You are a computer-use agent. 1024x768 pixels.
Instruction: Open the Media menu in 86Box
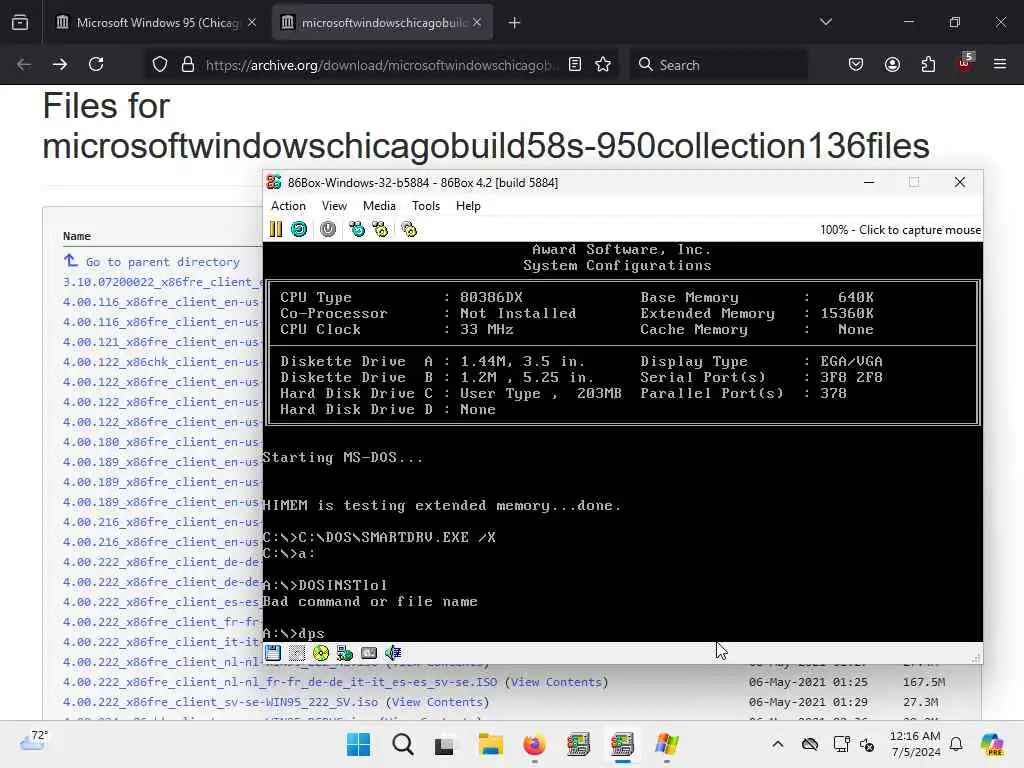[379, 206]
